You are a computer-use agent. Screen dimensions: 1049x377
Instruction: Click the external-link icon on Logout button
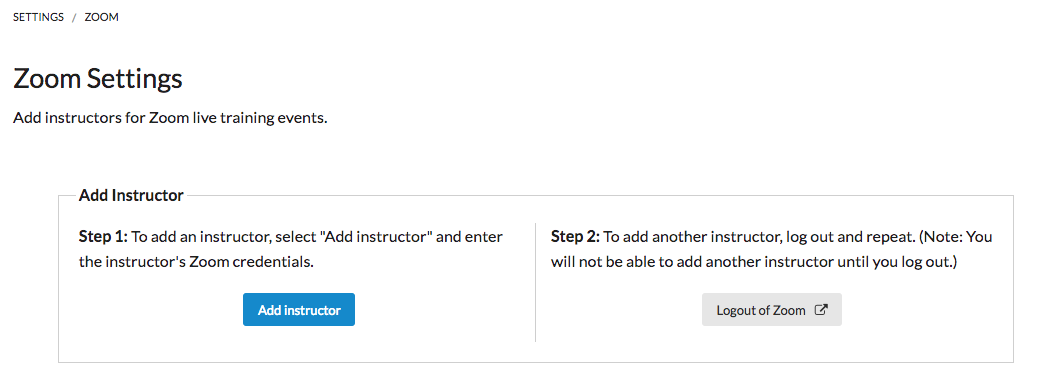(821, 310)
